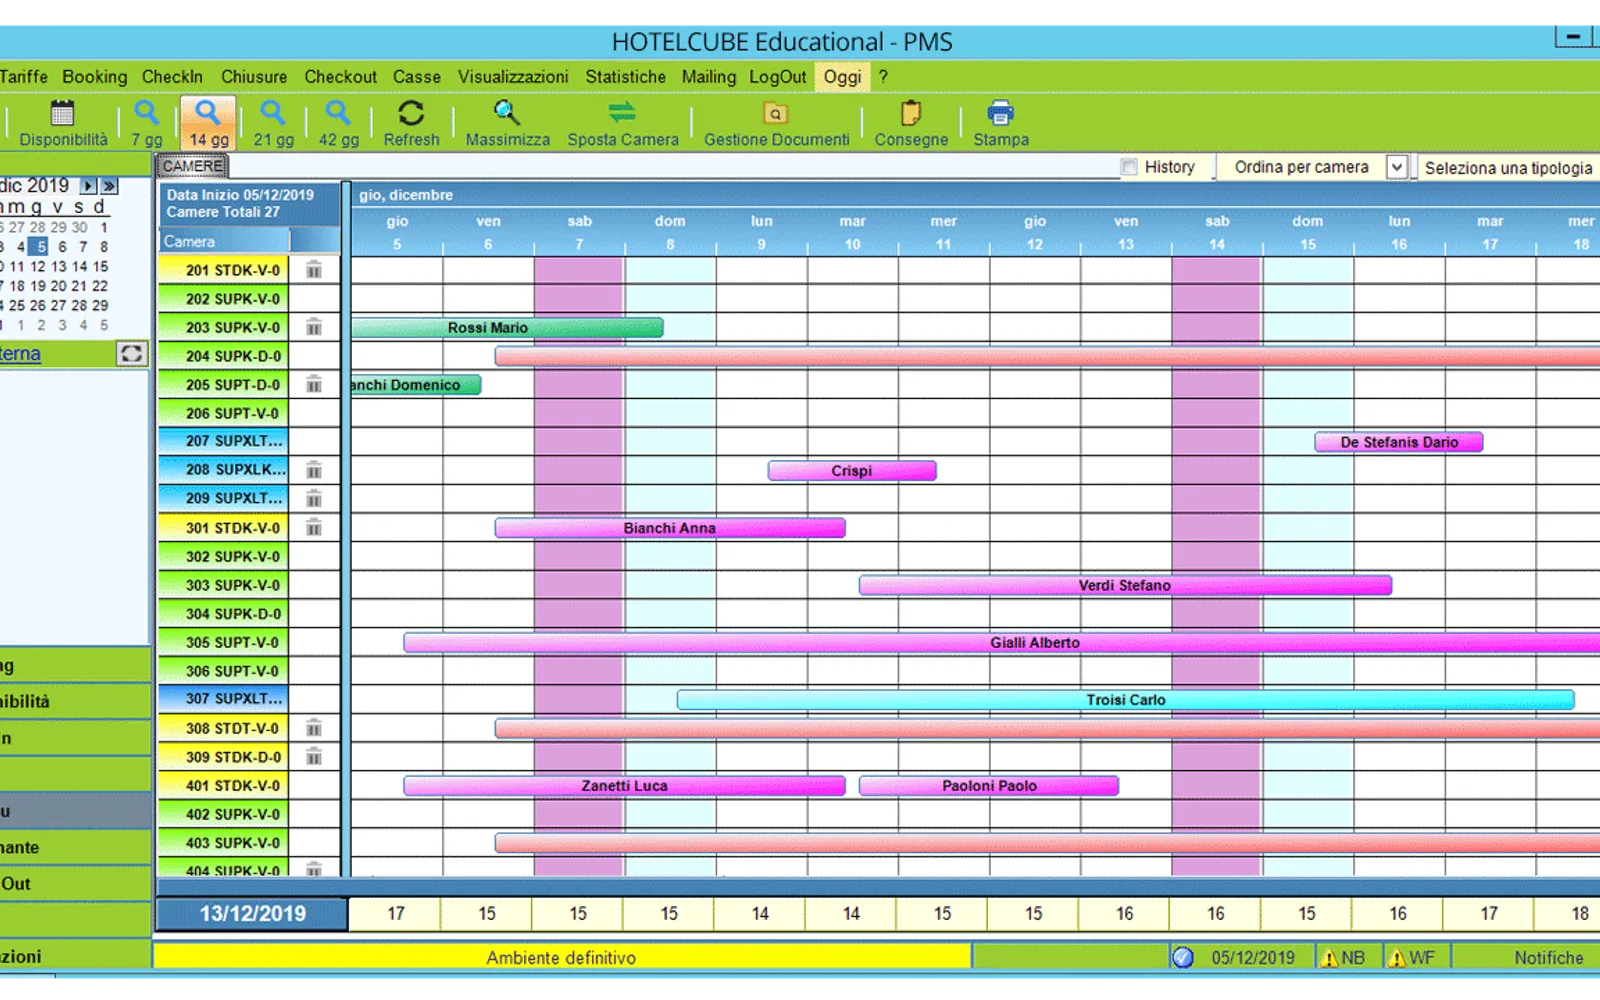Open the Booking menu
The height and width of the screenshot is (1000, 1600).
[x=95, y=77]
